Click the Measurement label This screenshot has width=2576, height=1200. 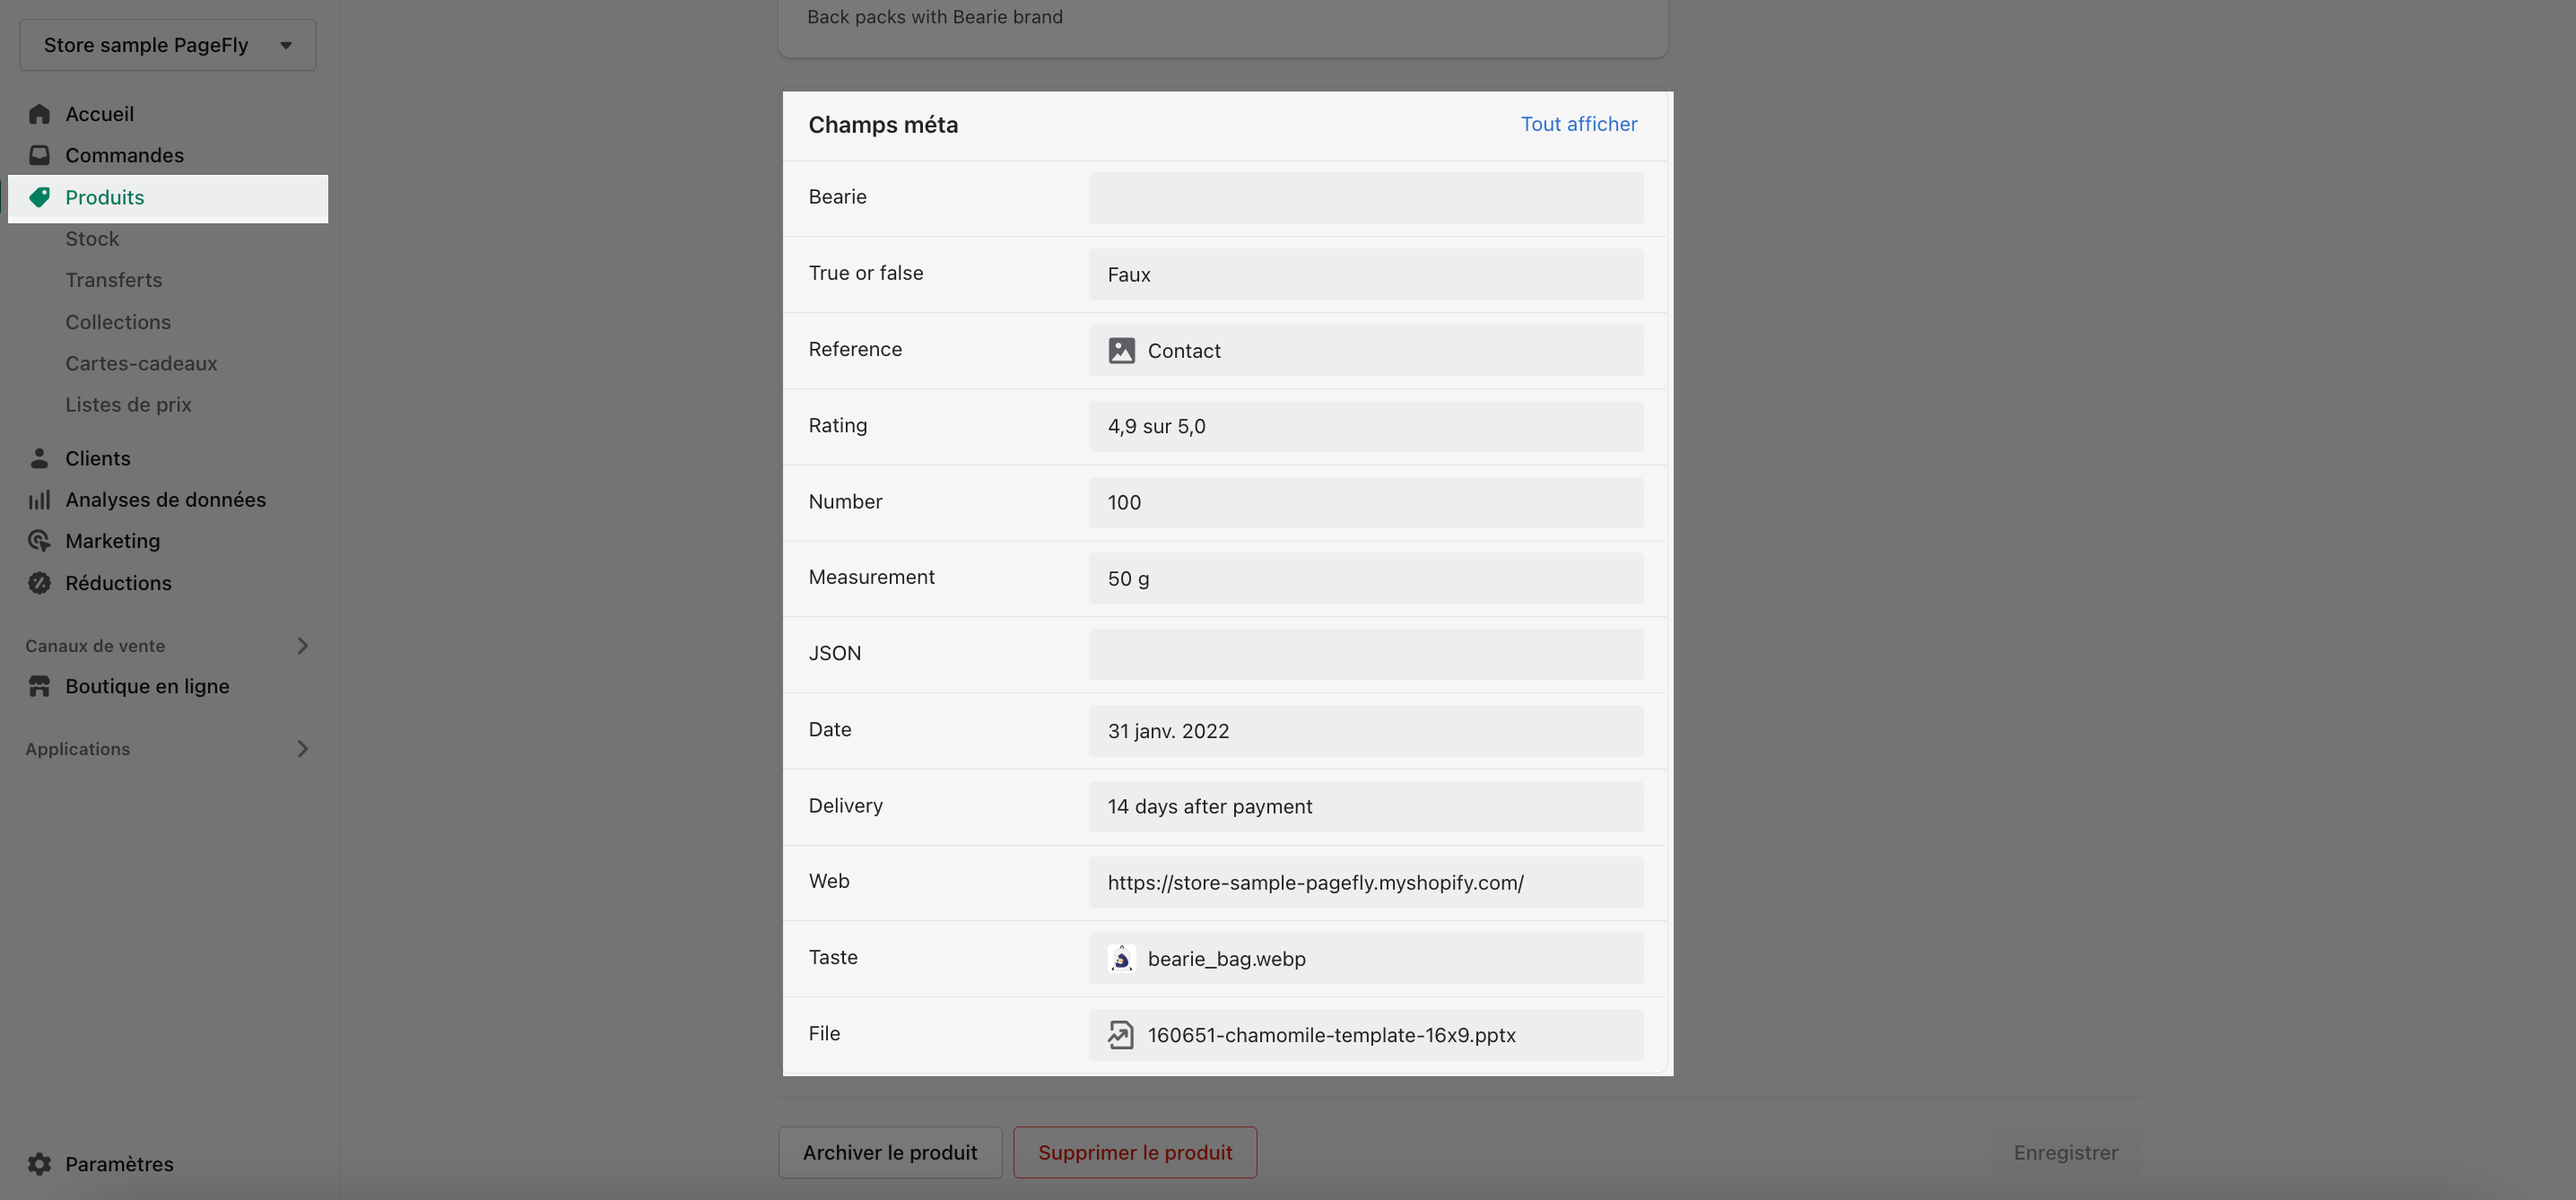871,577
